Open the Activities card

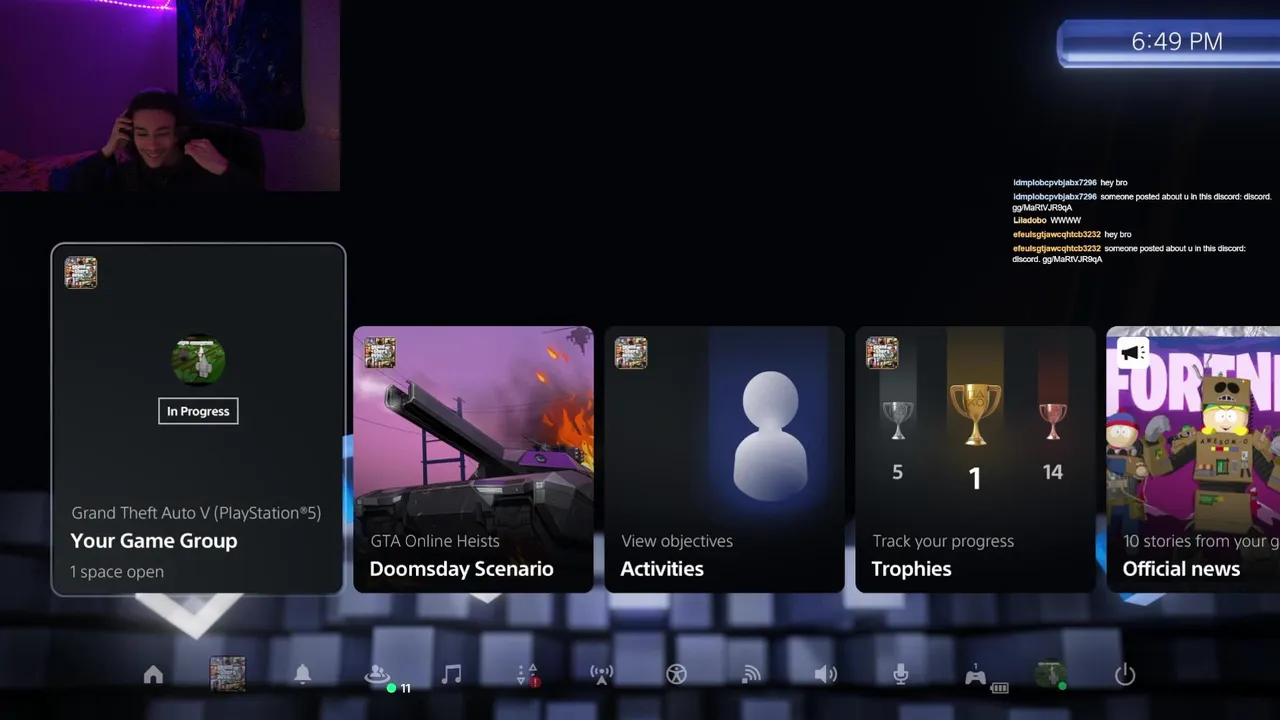point(724,459)
